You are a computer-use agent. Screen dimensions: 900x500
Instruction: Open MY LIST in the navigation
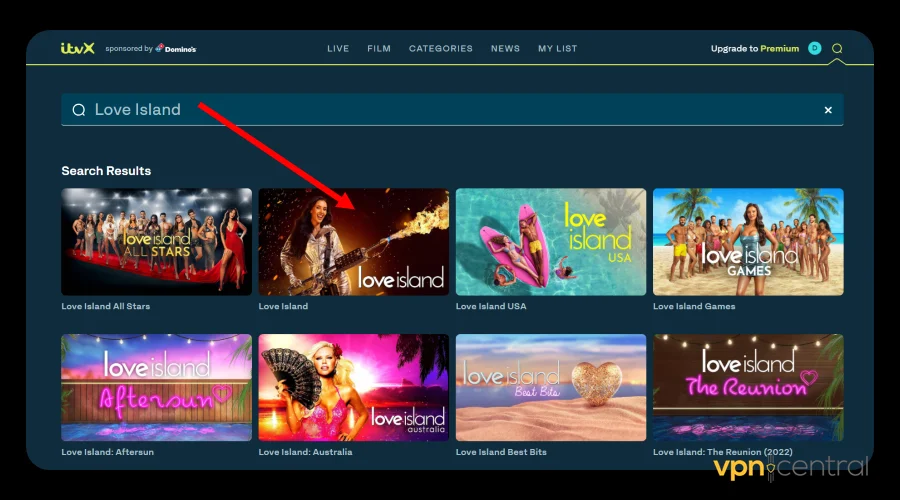[x=557, y=49]
